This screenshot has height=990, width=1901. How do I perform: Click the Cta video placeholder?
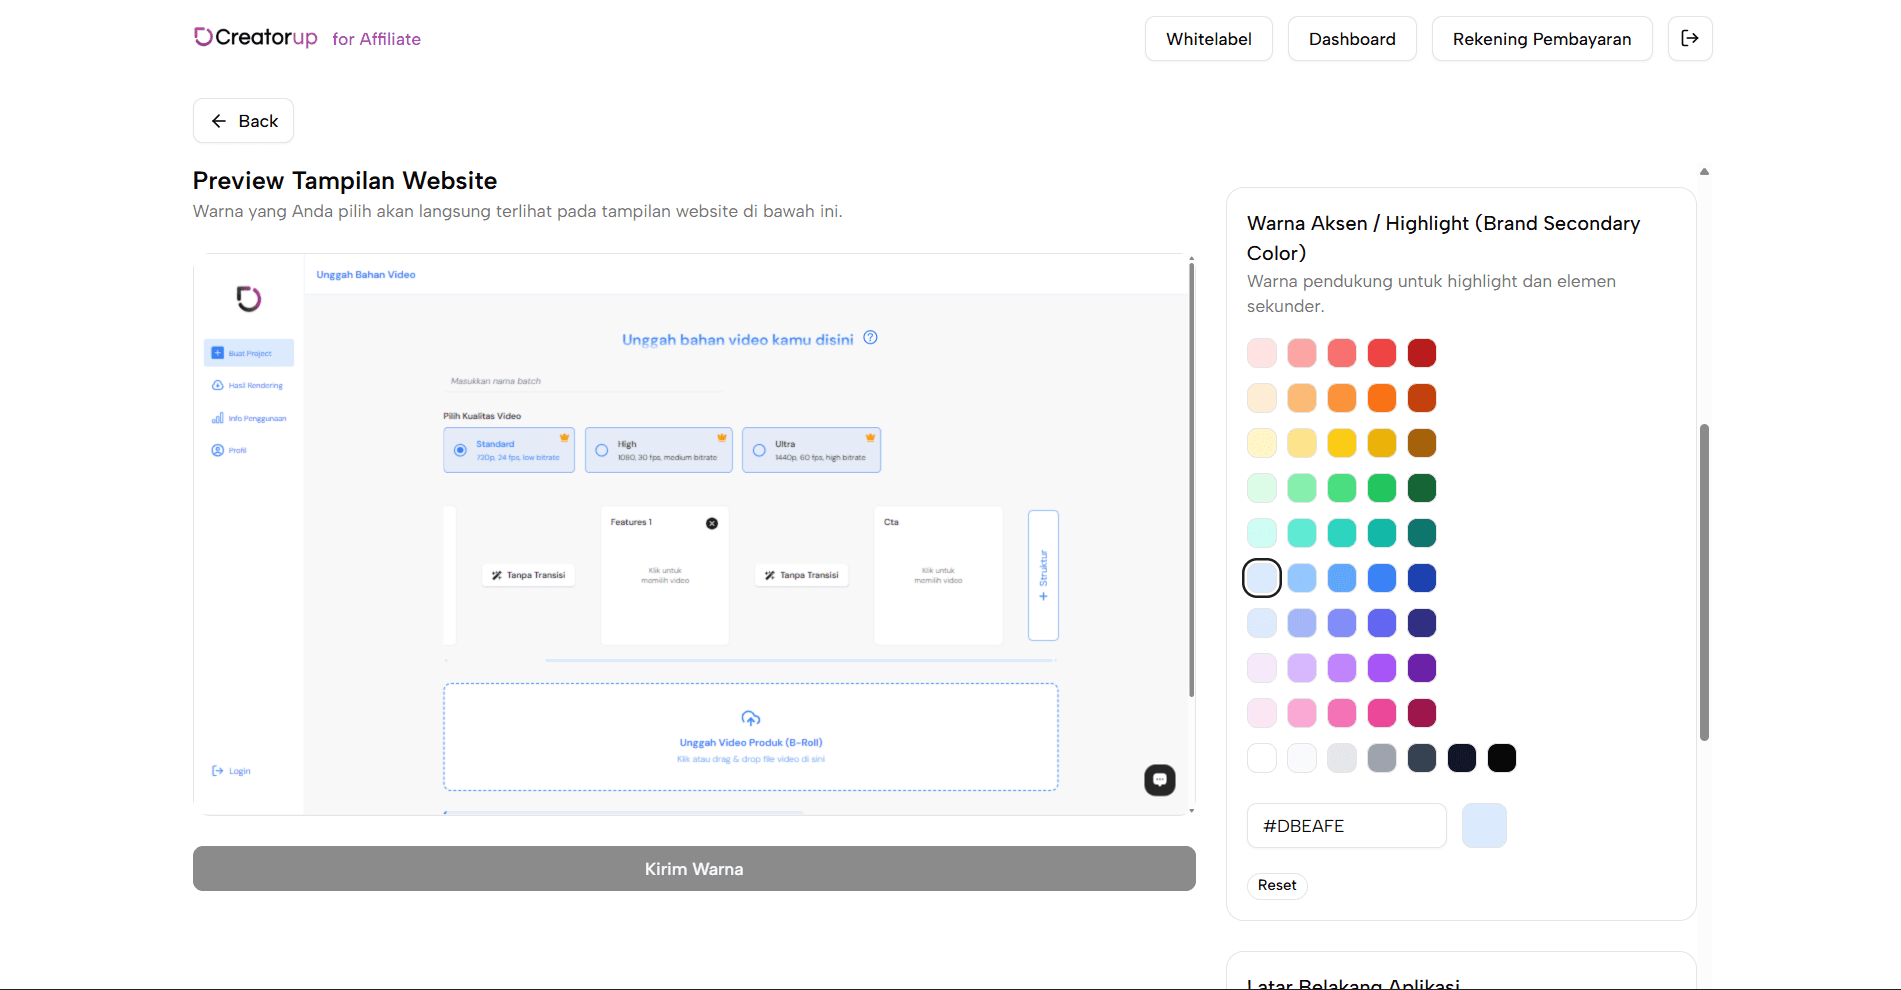pos(938,576)
